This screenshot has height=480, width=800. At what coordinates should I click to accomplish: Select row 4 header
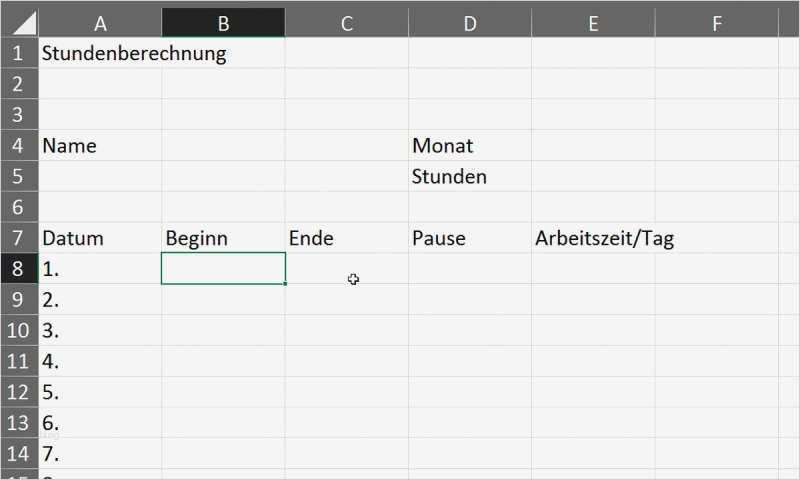(19, 146)
